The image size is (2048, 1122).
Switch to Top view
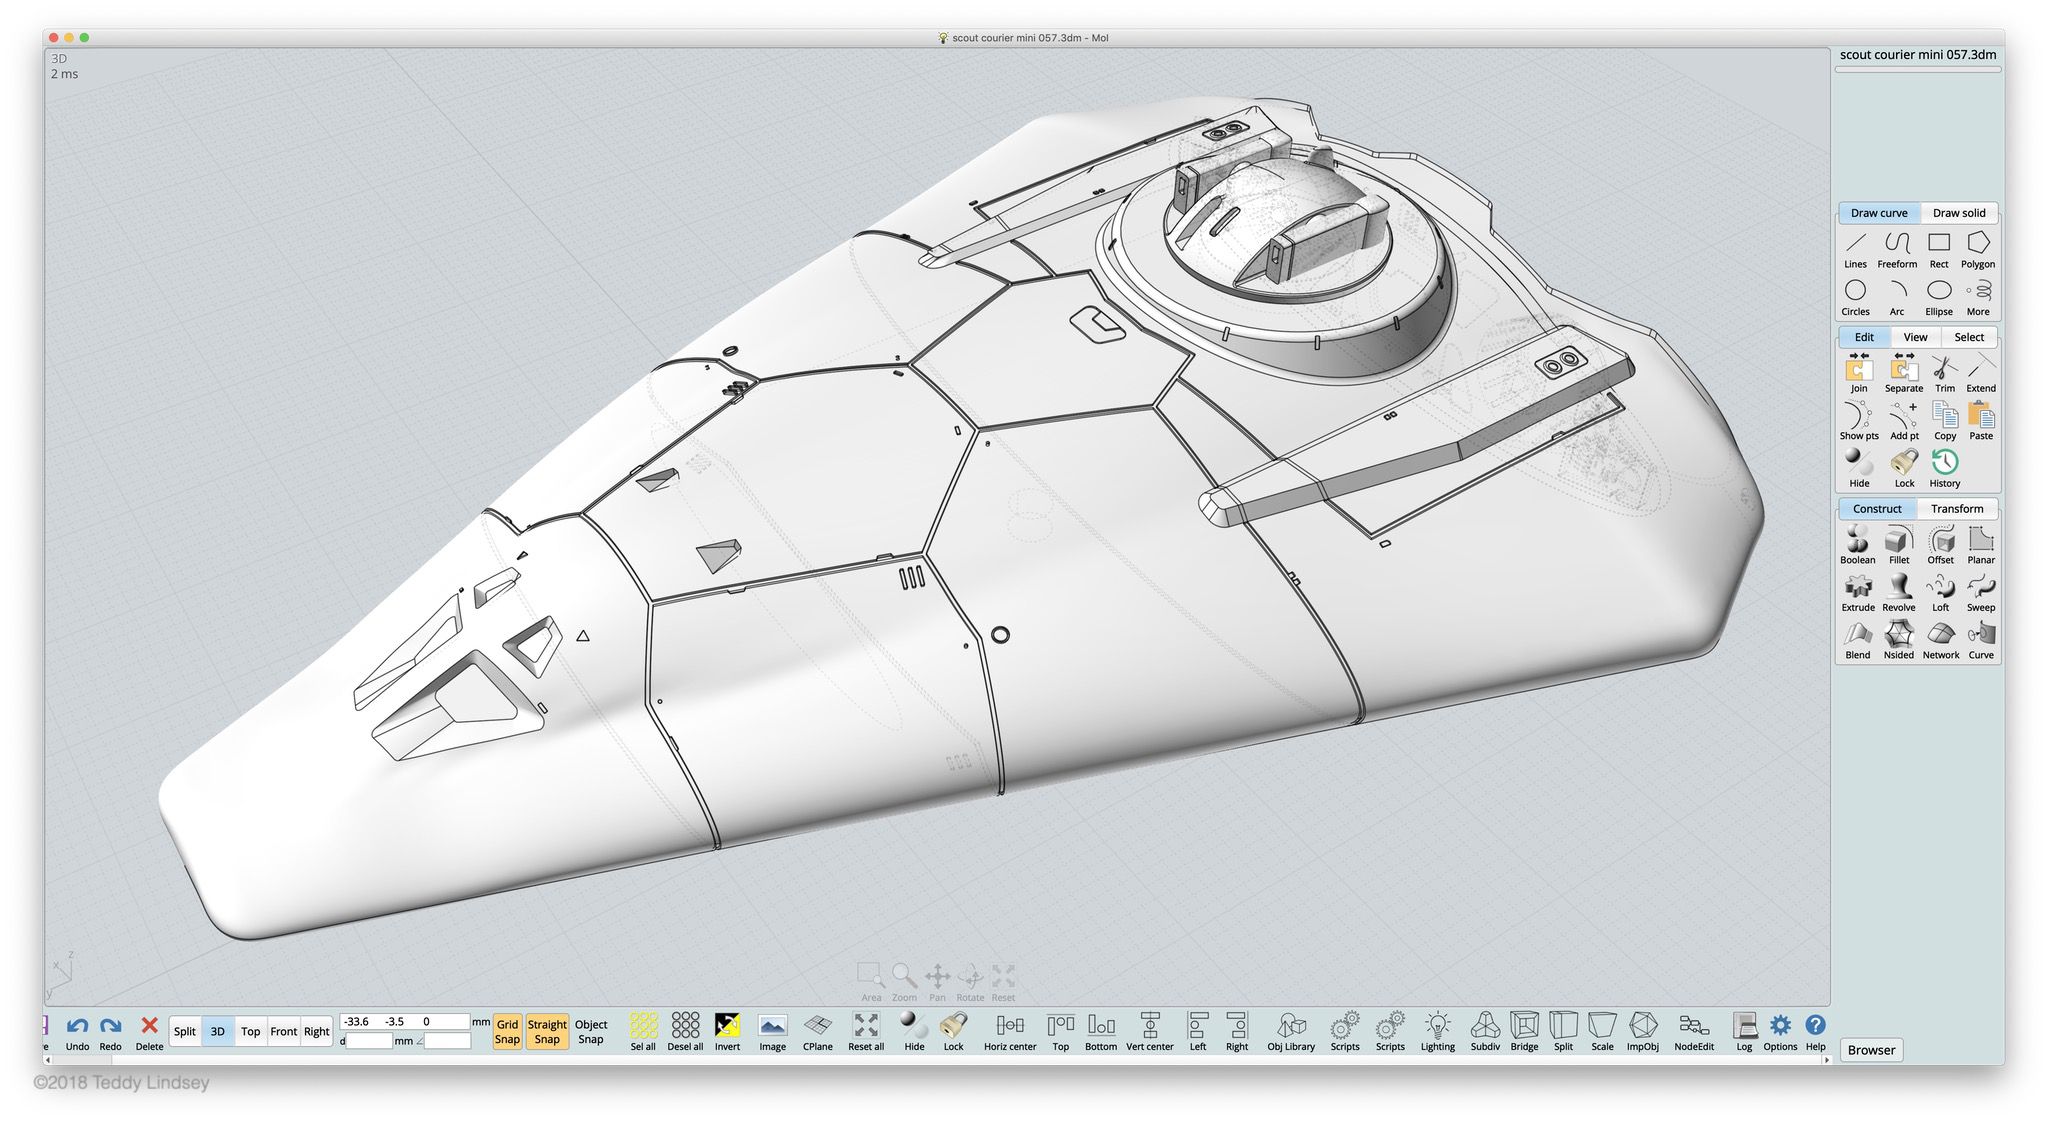[x=250, y=1032]
